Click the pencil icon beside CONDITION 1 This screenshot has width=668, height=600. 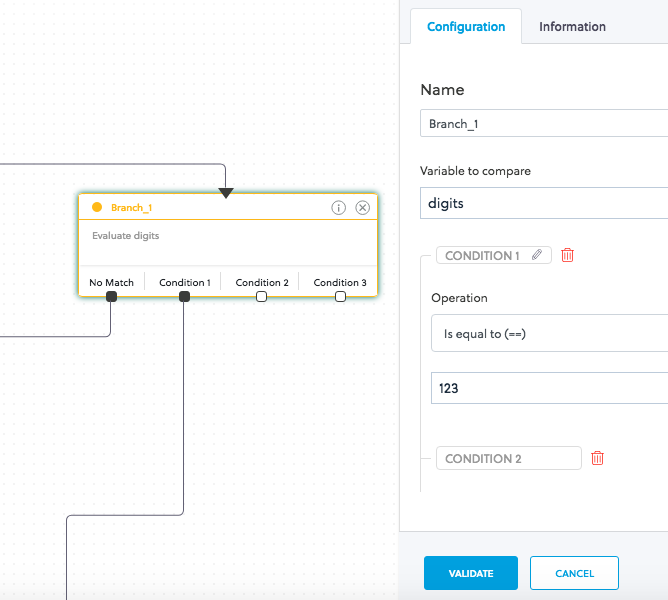pyautogui.click(x=537, y=256)
